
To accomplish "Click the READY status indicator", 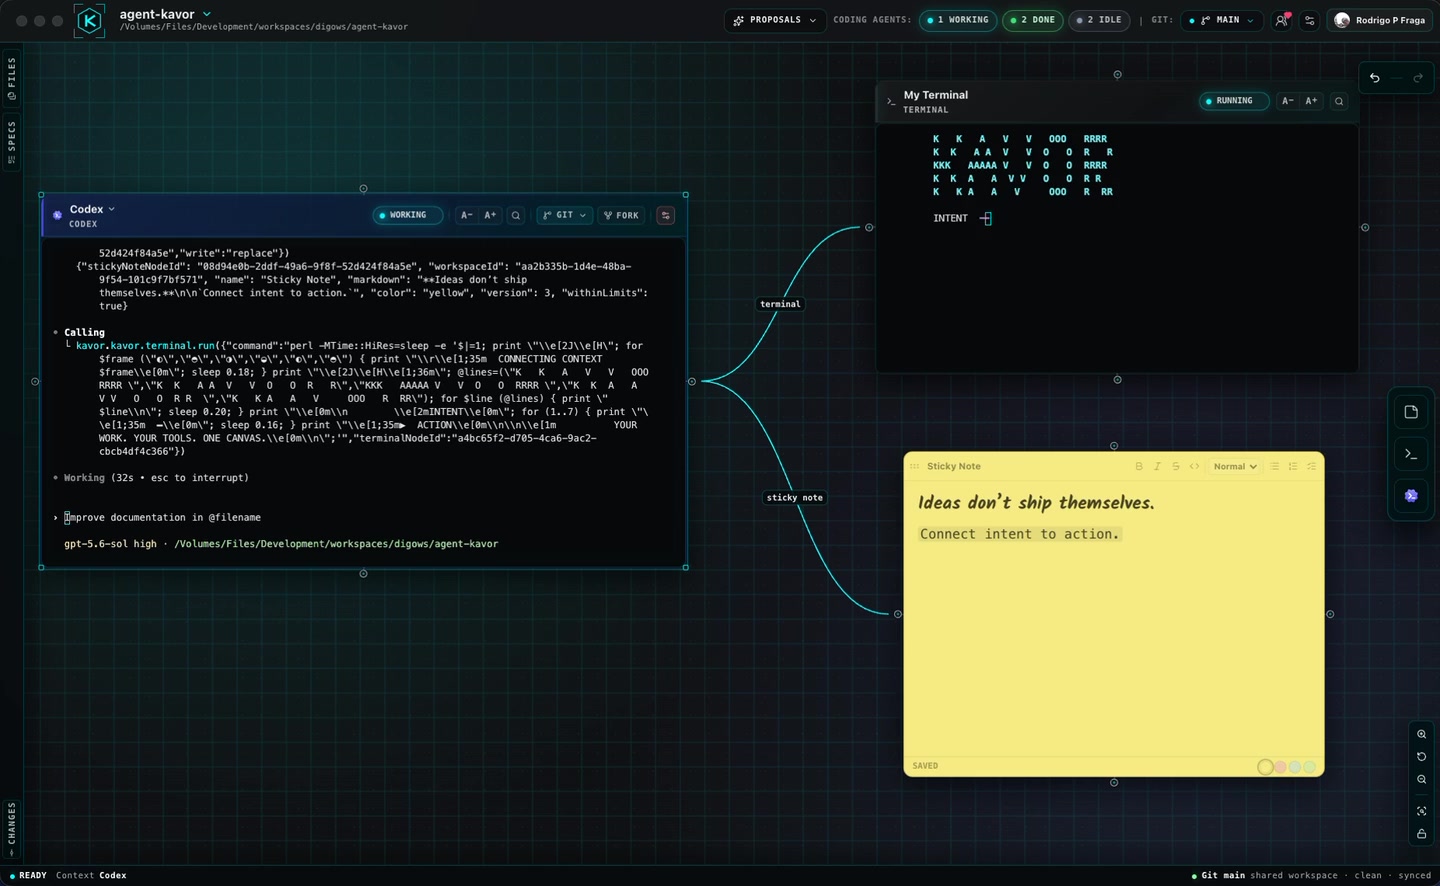I will (28, 876).
